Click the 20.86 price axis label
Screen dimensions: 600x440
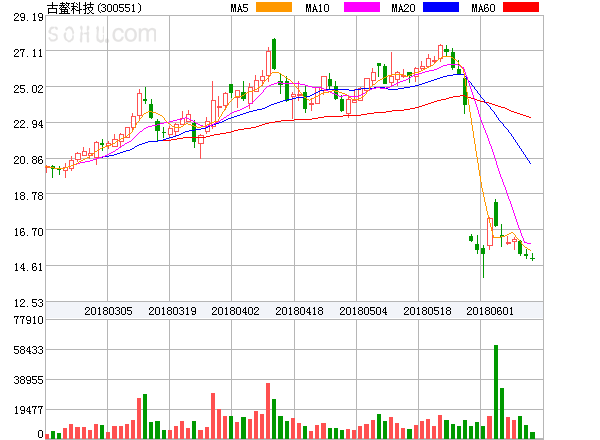coord(28,160)
